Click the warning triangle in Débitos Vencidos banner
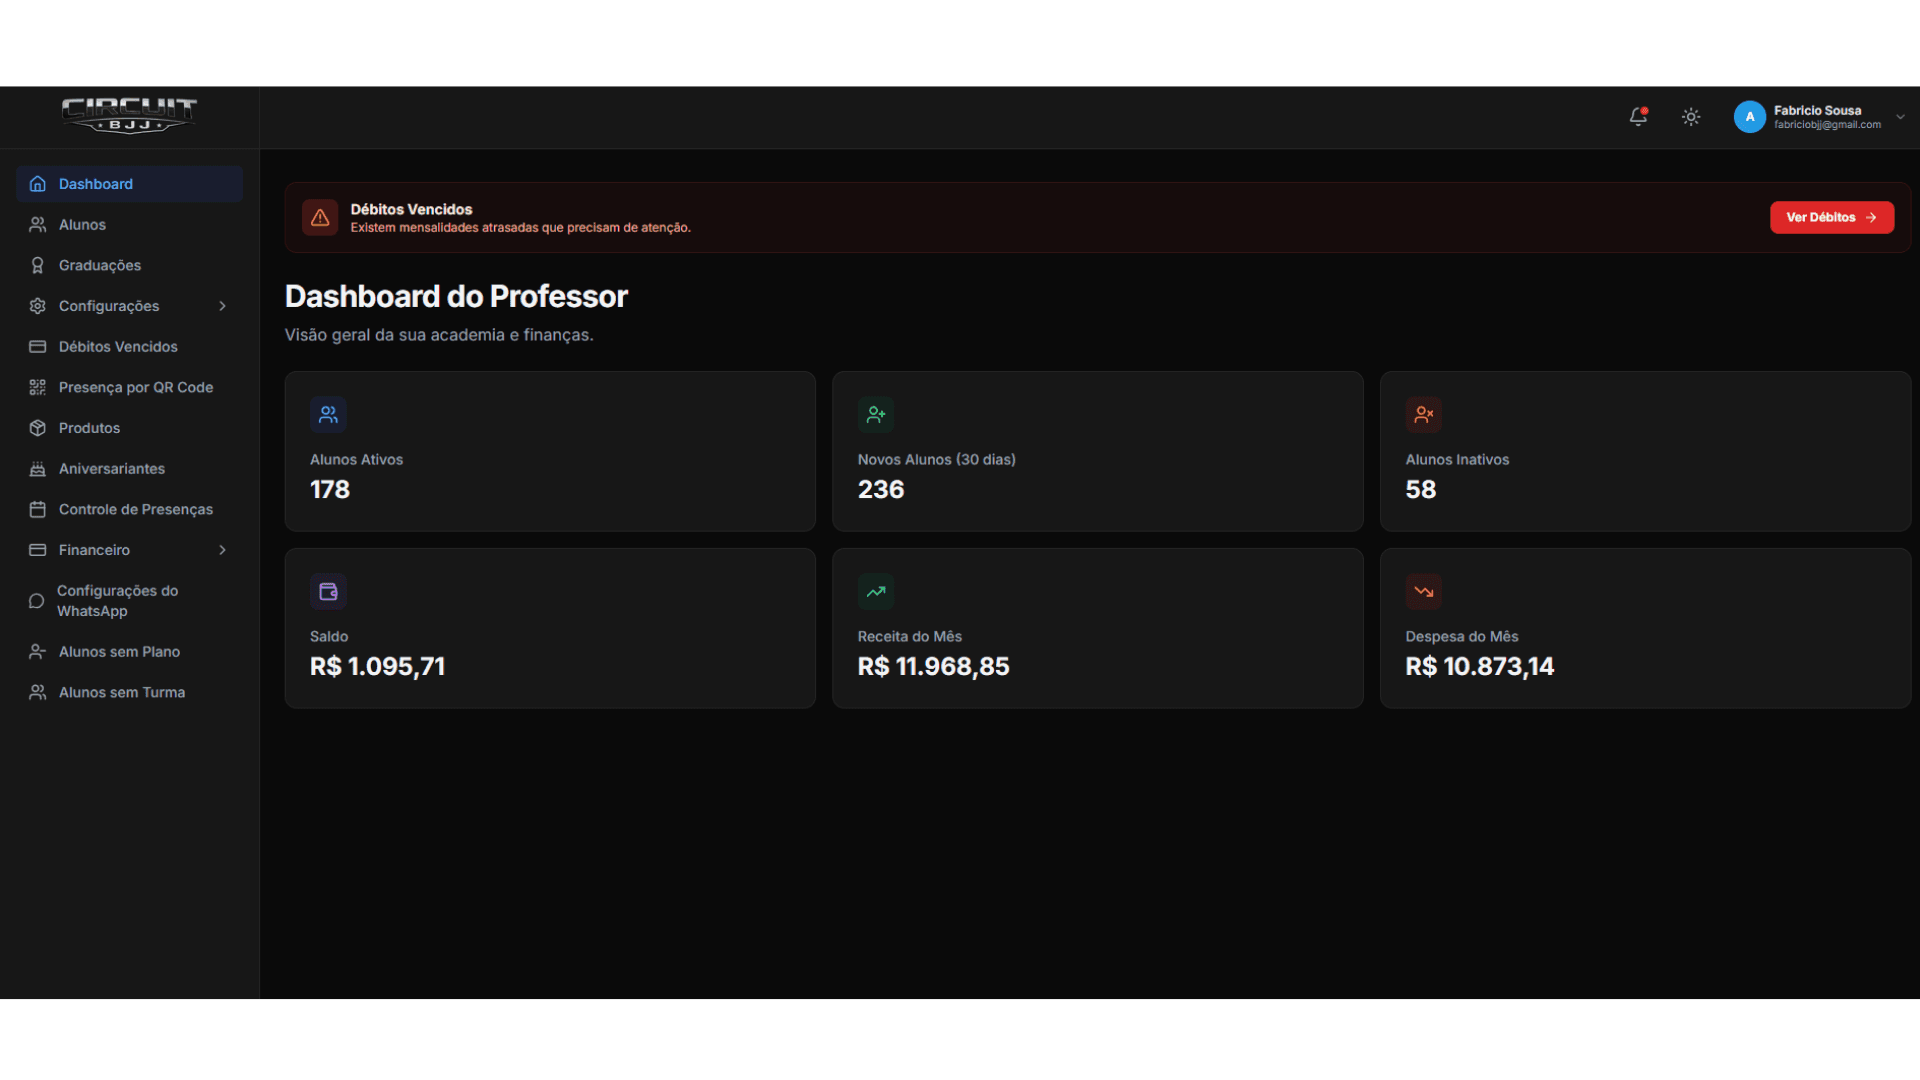Screen dimensions: 1920x1080 320,217
